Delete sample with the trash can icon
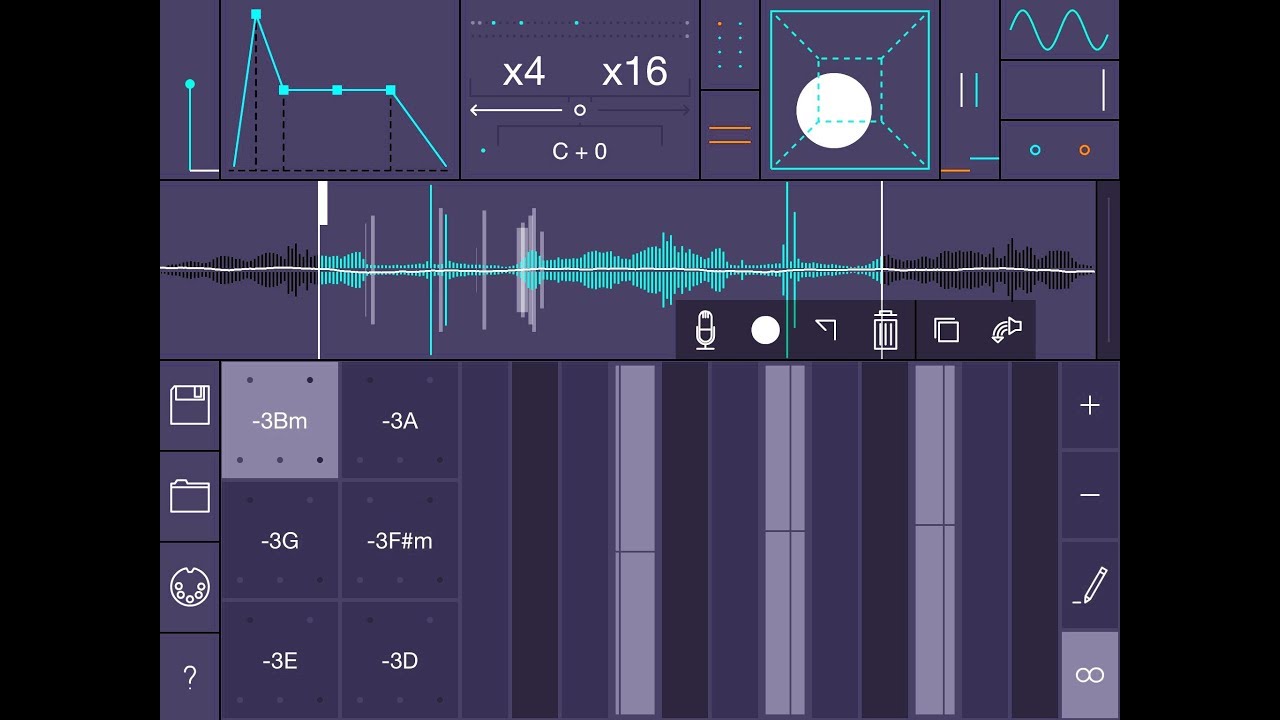The image size is (1280, 720). click(x=885, y=330)
